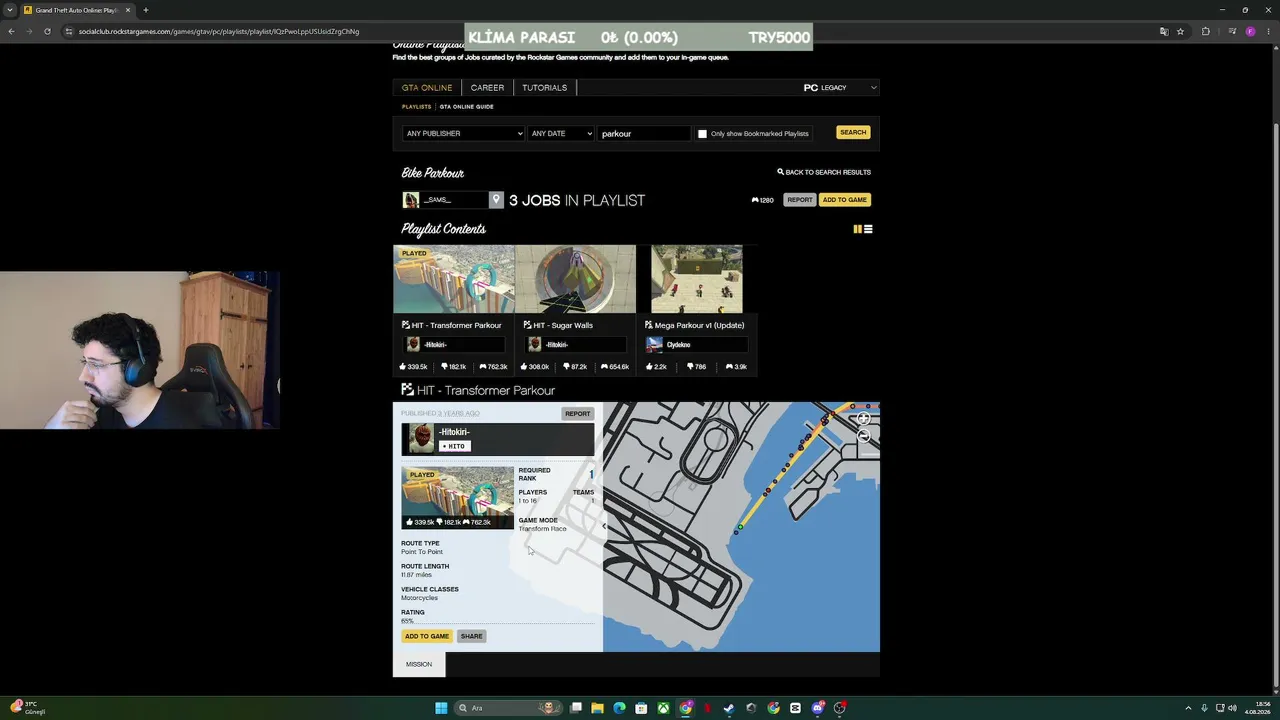Open Xbox app from taskbar
Screen dimensions: 1280x720
point(663,708)
